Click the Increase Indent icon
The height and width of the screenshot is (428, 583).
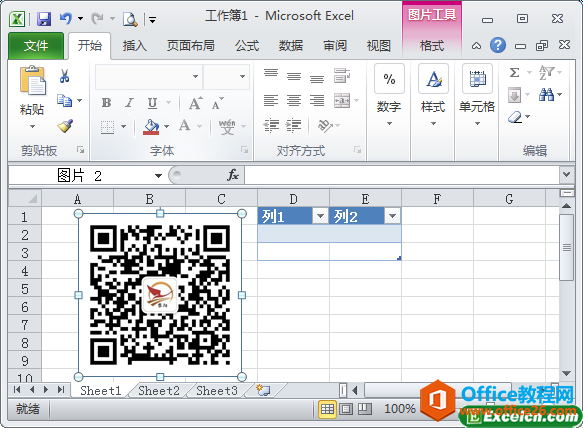(294, 126)
